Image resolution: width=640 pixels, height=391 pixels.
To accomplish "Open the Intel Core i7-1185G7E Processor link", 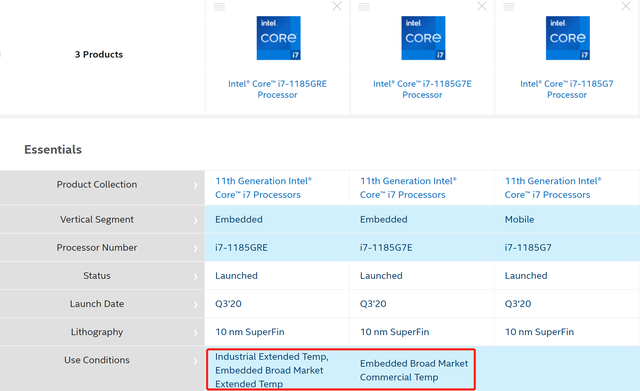I will (x=422, y=89).
